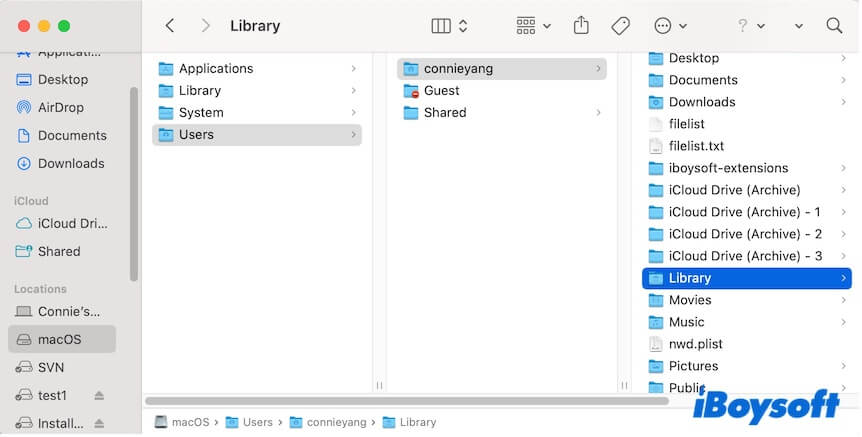The image size is (862, 437).
Task: Open the Edit Tags icon
Action: [x=620, y=26]
